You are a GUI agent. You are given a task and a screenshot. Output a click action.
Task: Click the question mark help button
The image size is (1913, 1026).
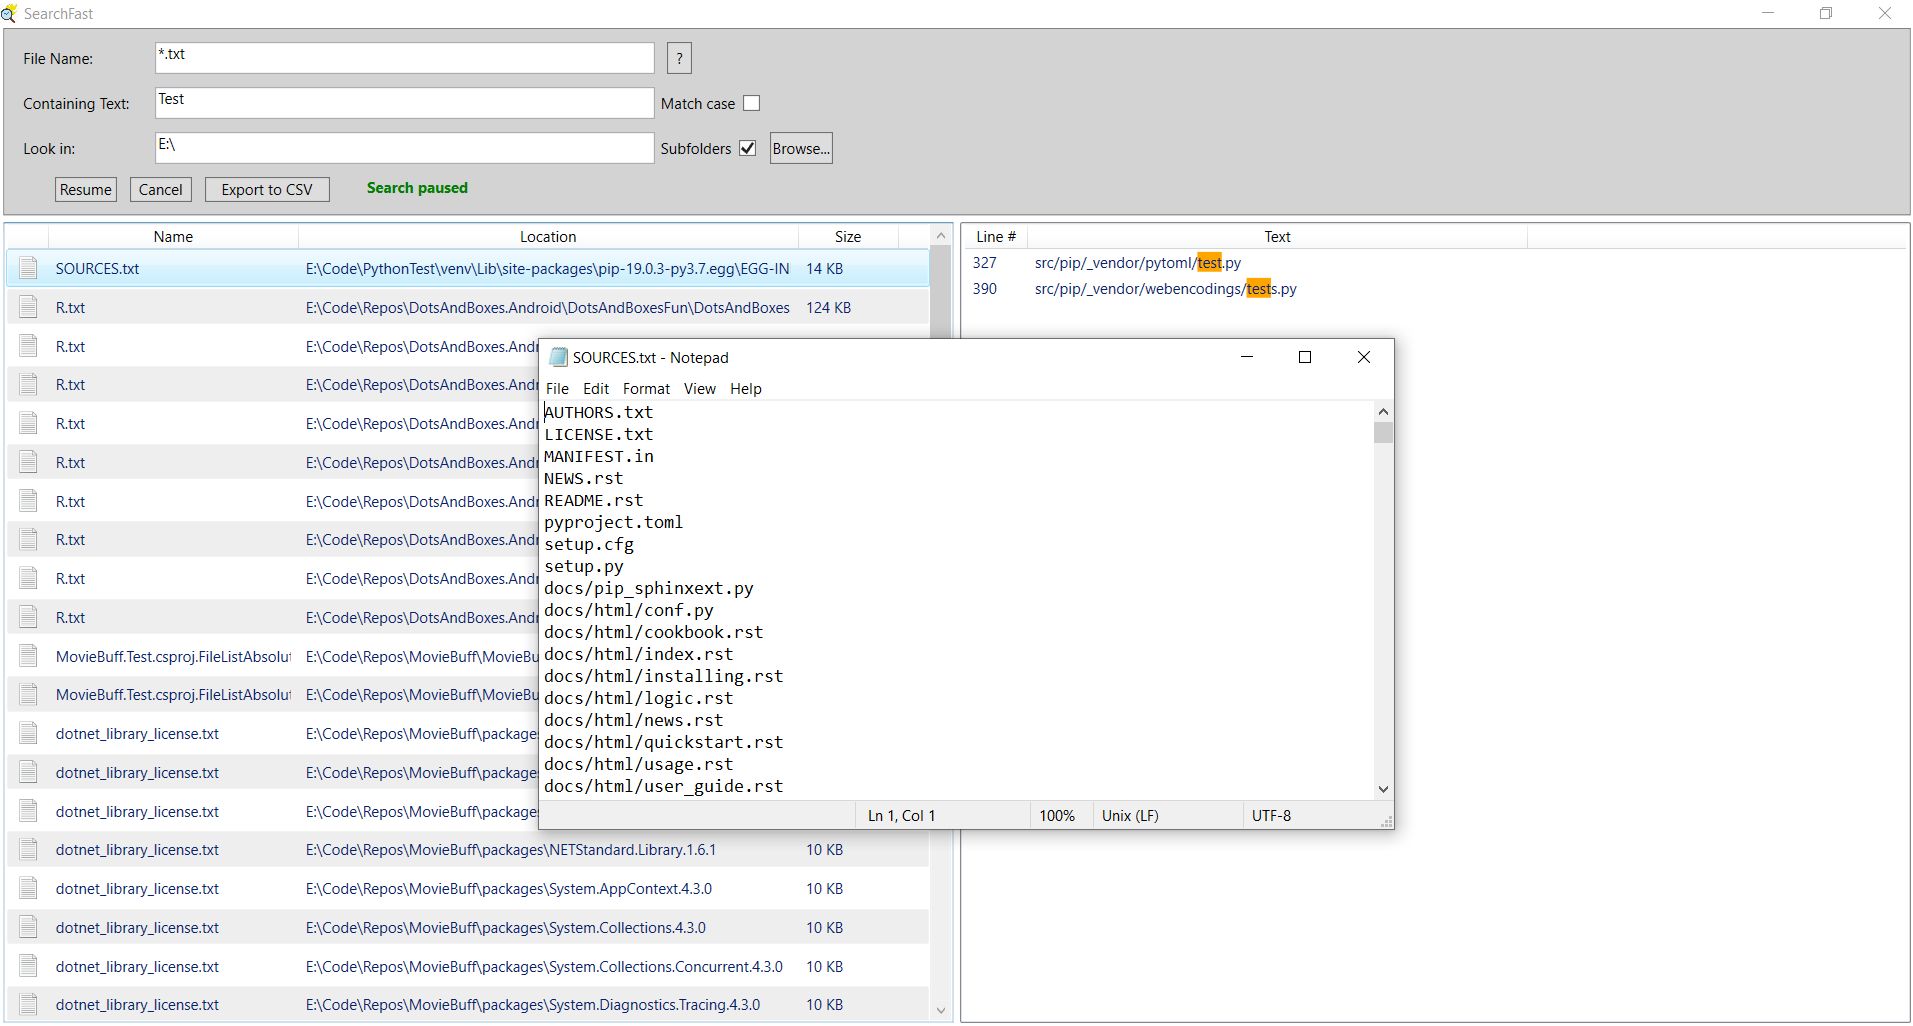coord(679,58)
